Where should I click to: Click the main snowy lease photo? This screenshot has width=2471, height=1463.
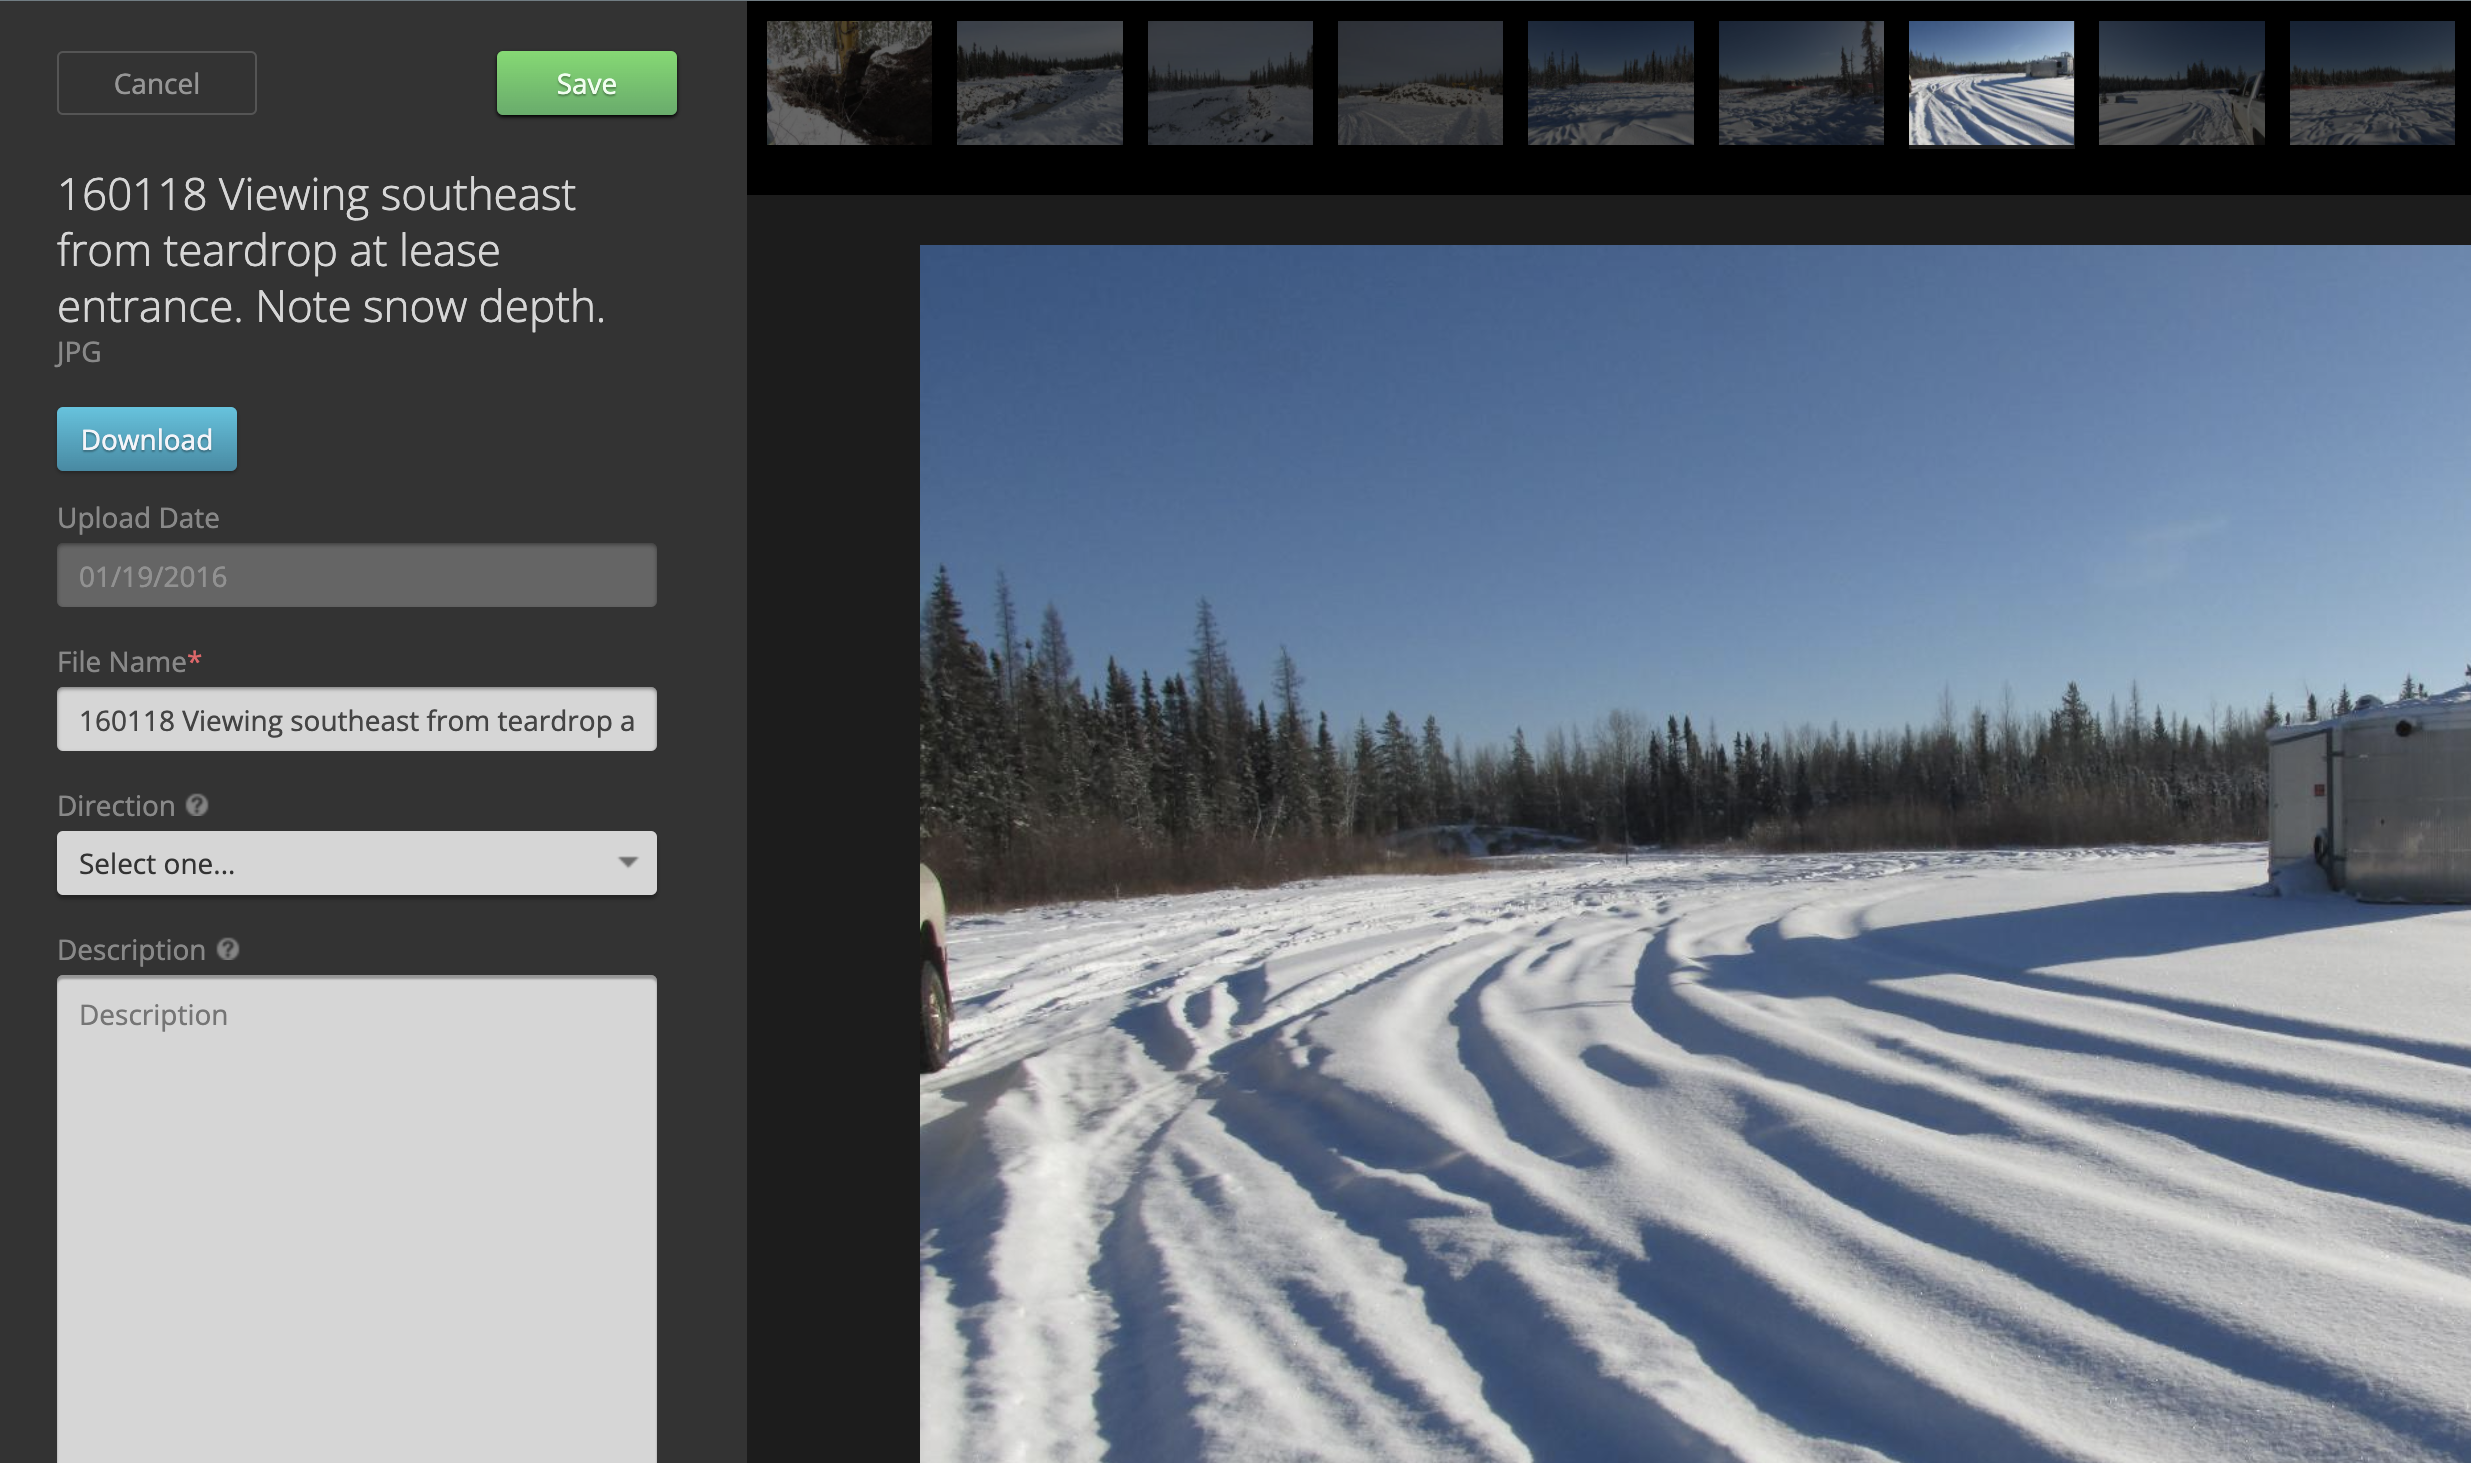coord(1695,854)
